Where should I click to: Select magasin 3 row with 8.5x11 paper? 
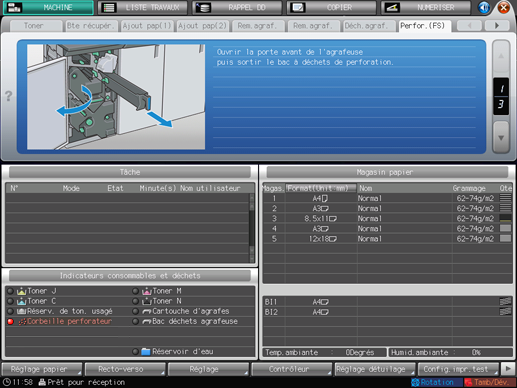pos(387,218)
